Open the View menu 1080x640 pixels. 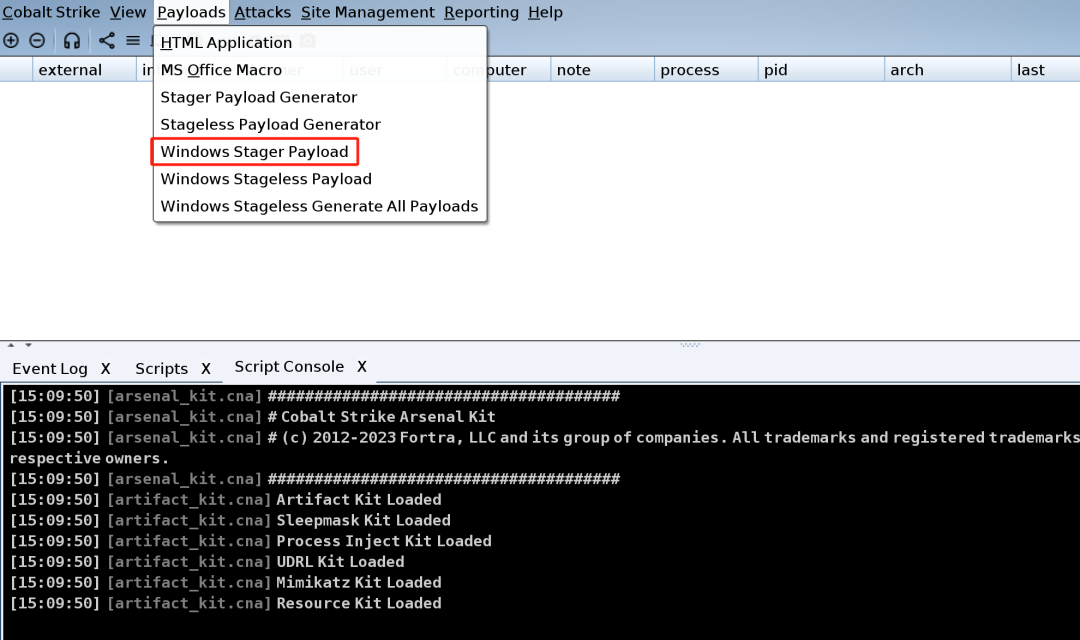tap(128, 12)
